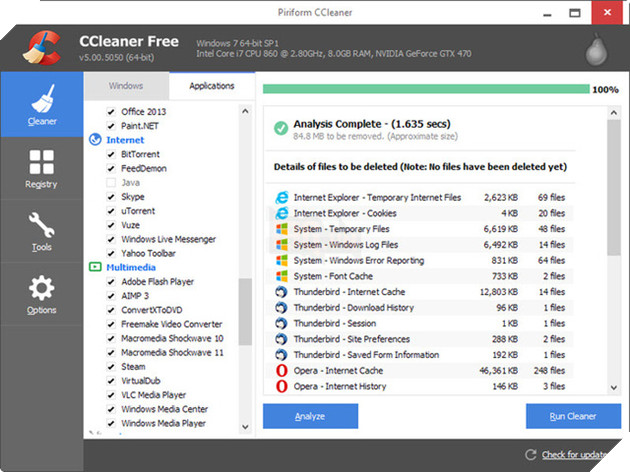Enable the Java checkbox
The image size is (630, 472).
tap(111, 183)
